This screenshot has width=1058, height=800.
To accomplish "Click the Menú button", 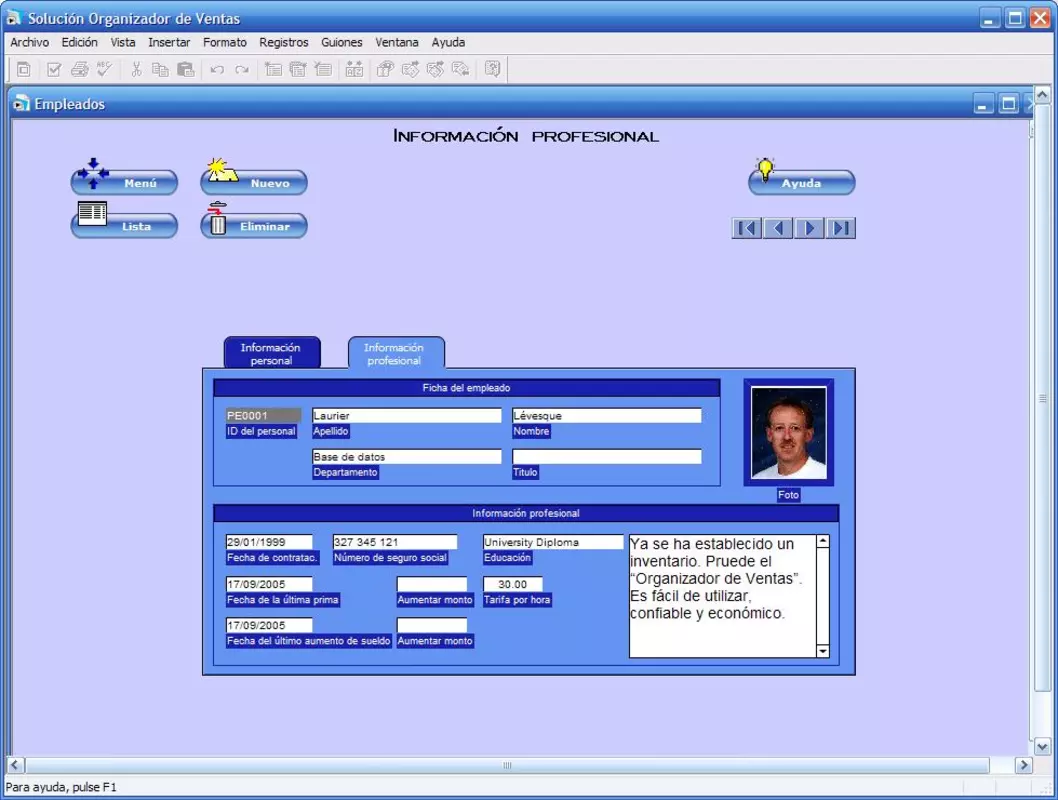I will click(x=124, y=182).
